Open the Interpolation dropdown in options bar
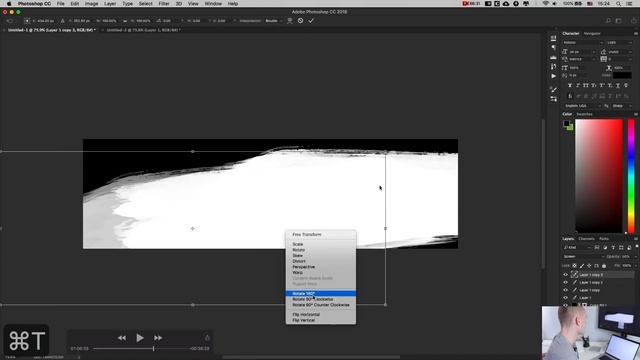 click(x=274, y=21)
